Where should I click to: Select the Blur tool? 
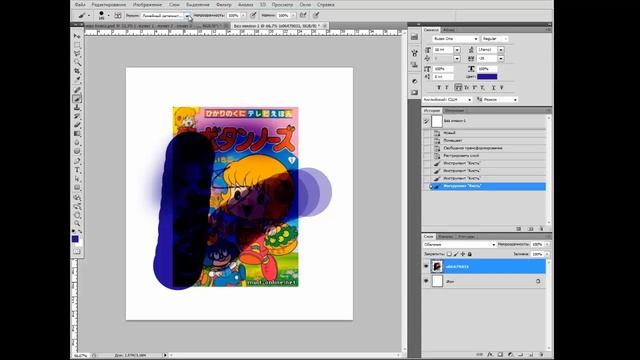[77, 142]
